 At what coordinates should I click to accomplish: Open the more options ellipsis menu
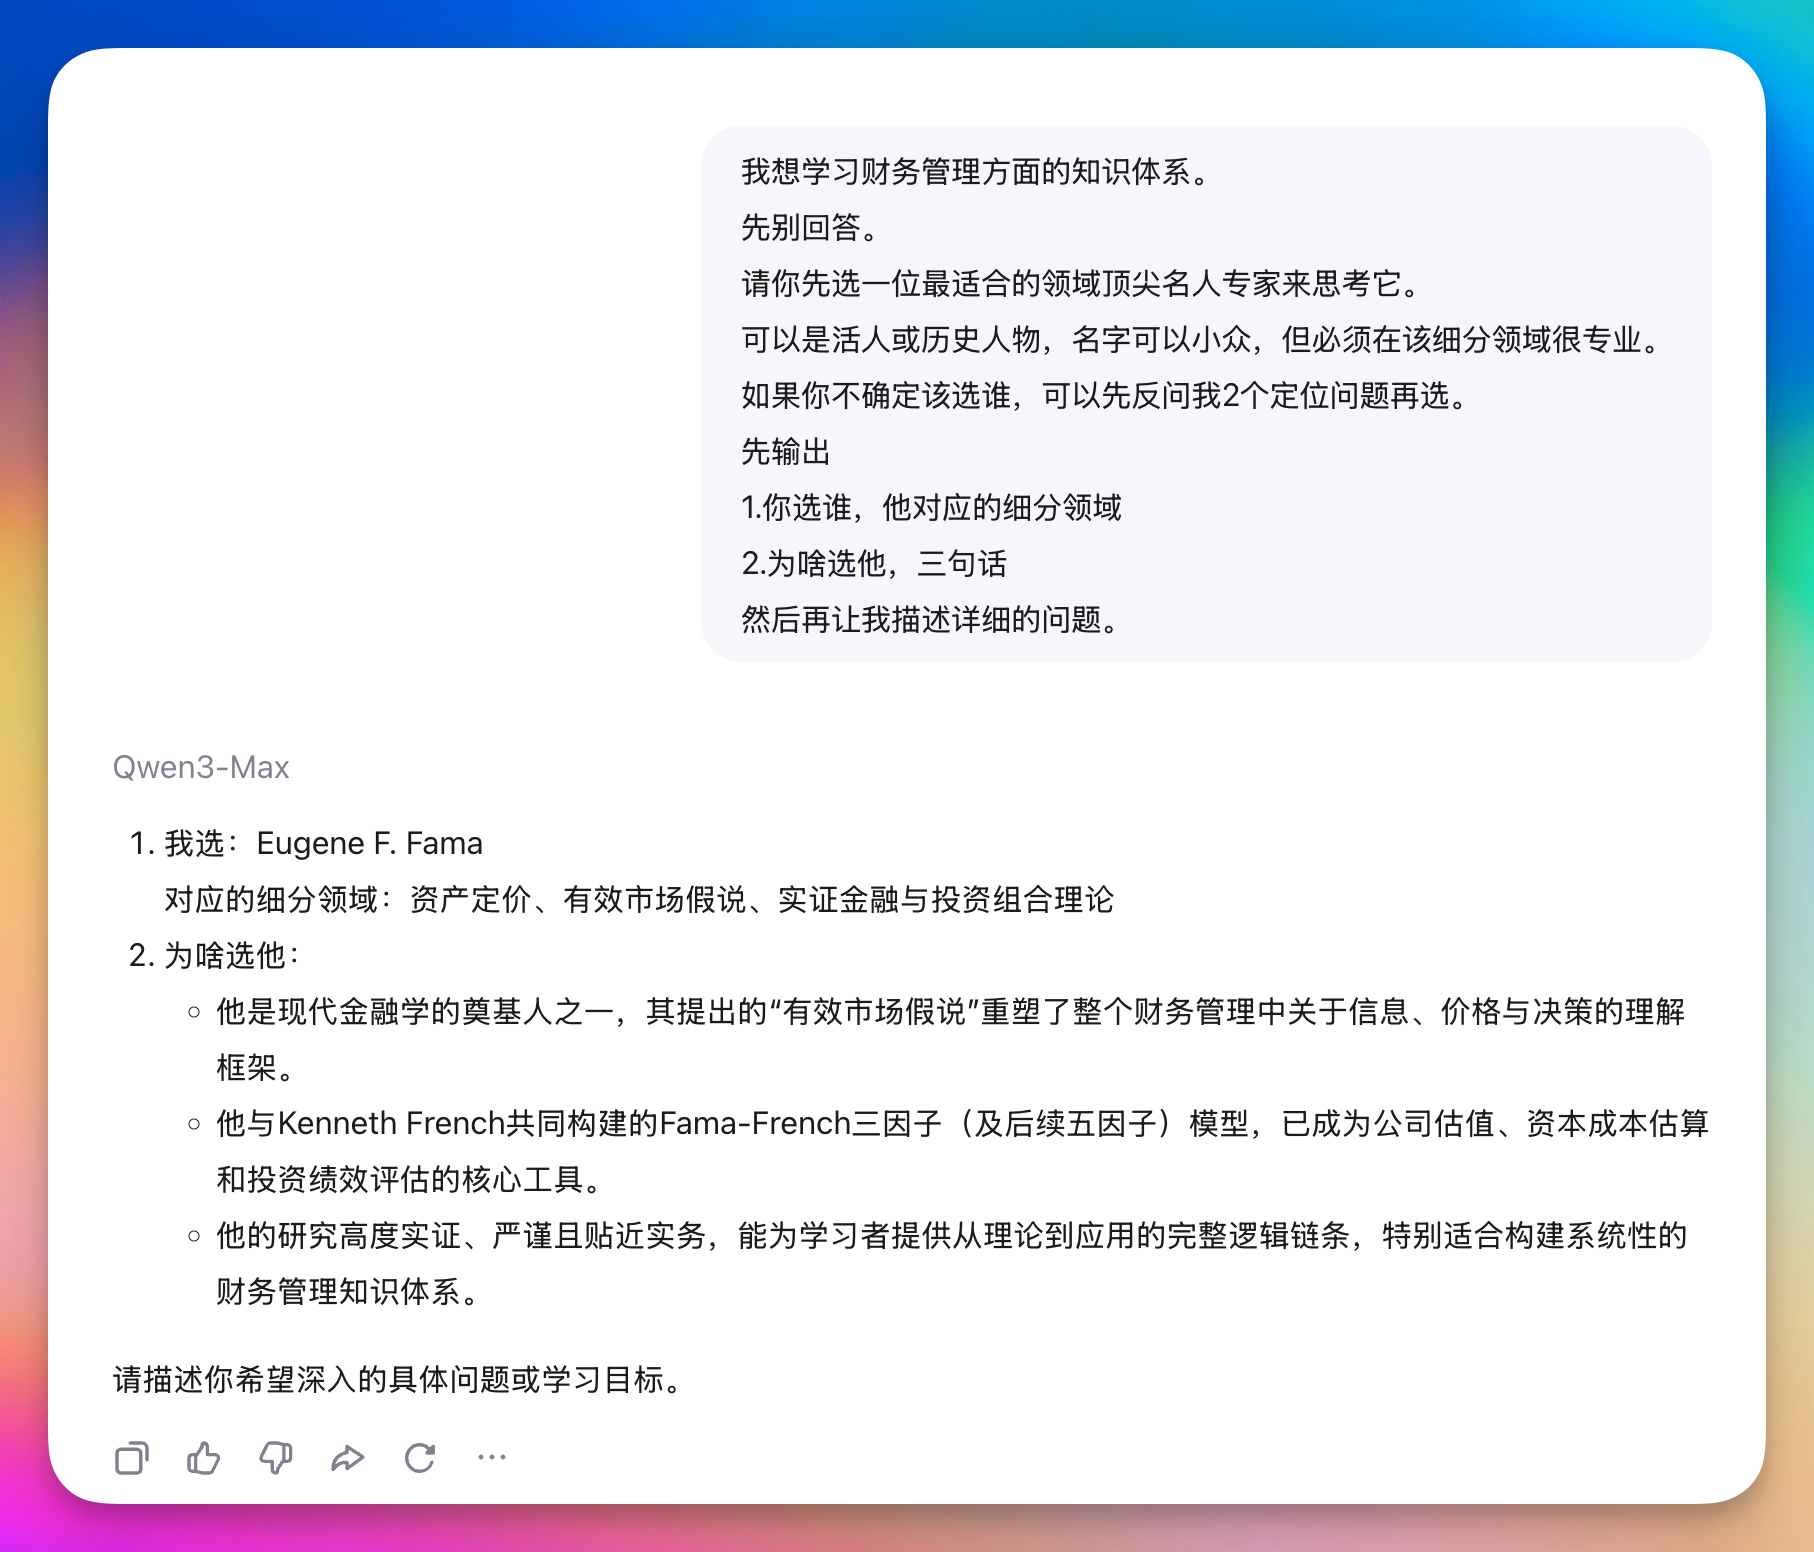click(492, 1459)
